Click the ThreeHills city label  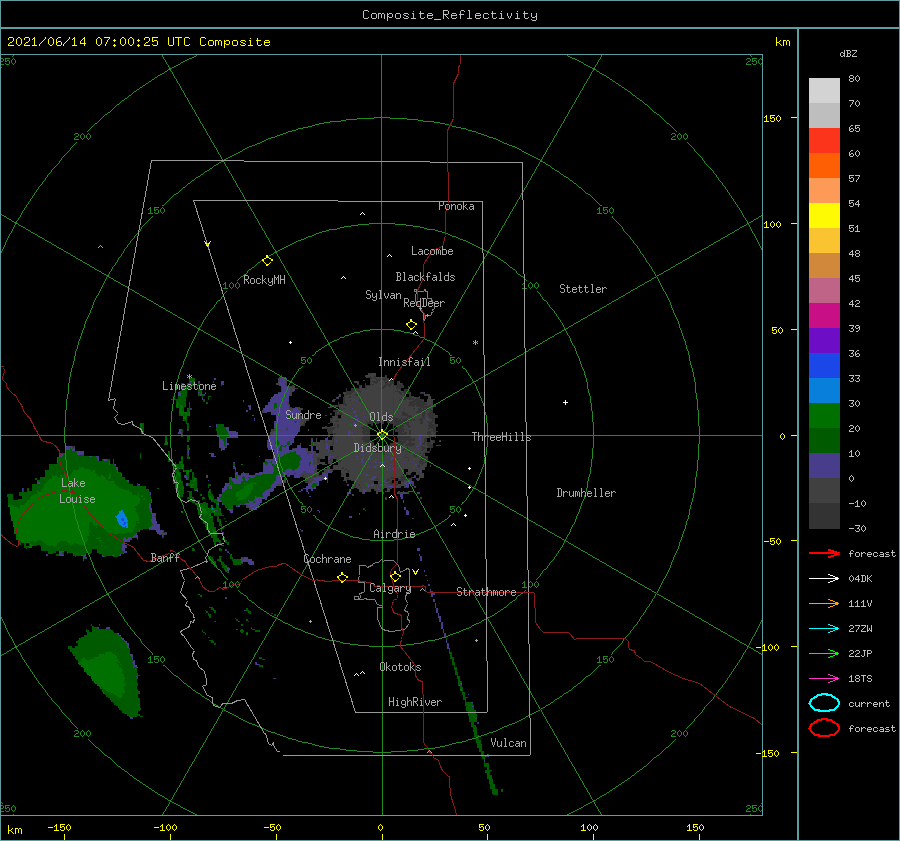(501, 437)
